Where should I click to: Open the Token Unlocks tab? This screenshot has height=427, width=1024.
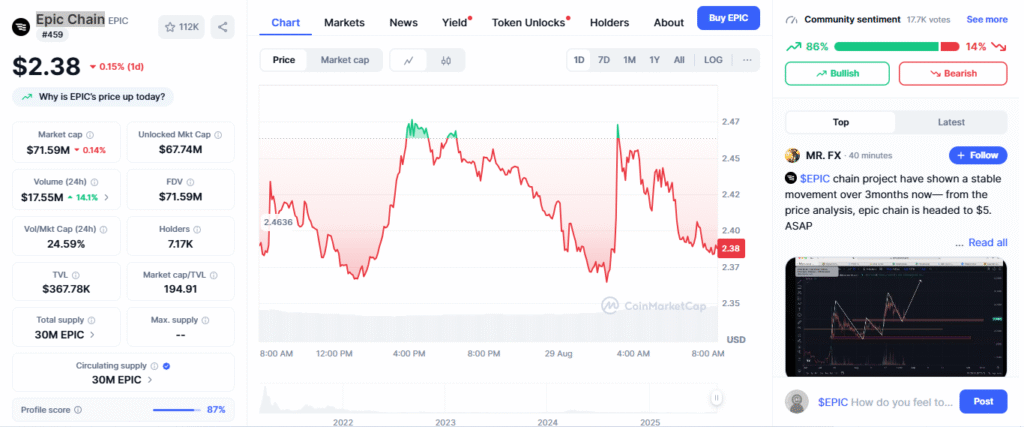click(529, 22)
